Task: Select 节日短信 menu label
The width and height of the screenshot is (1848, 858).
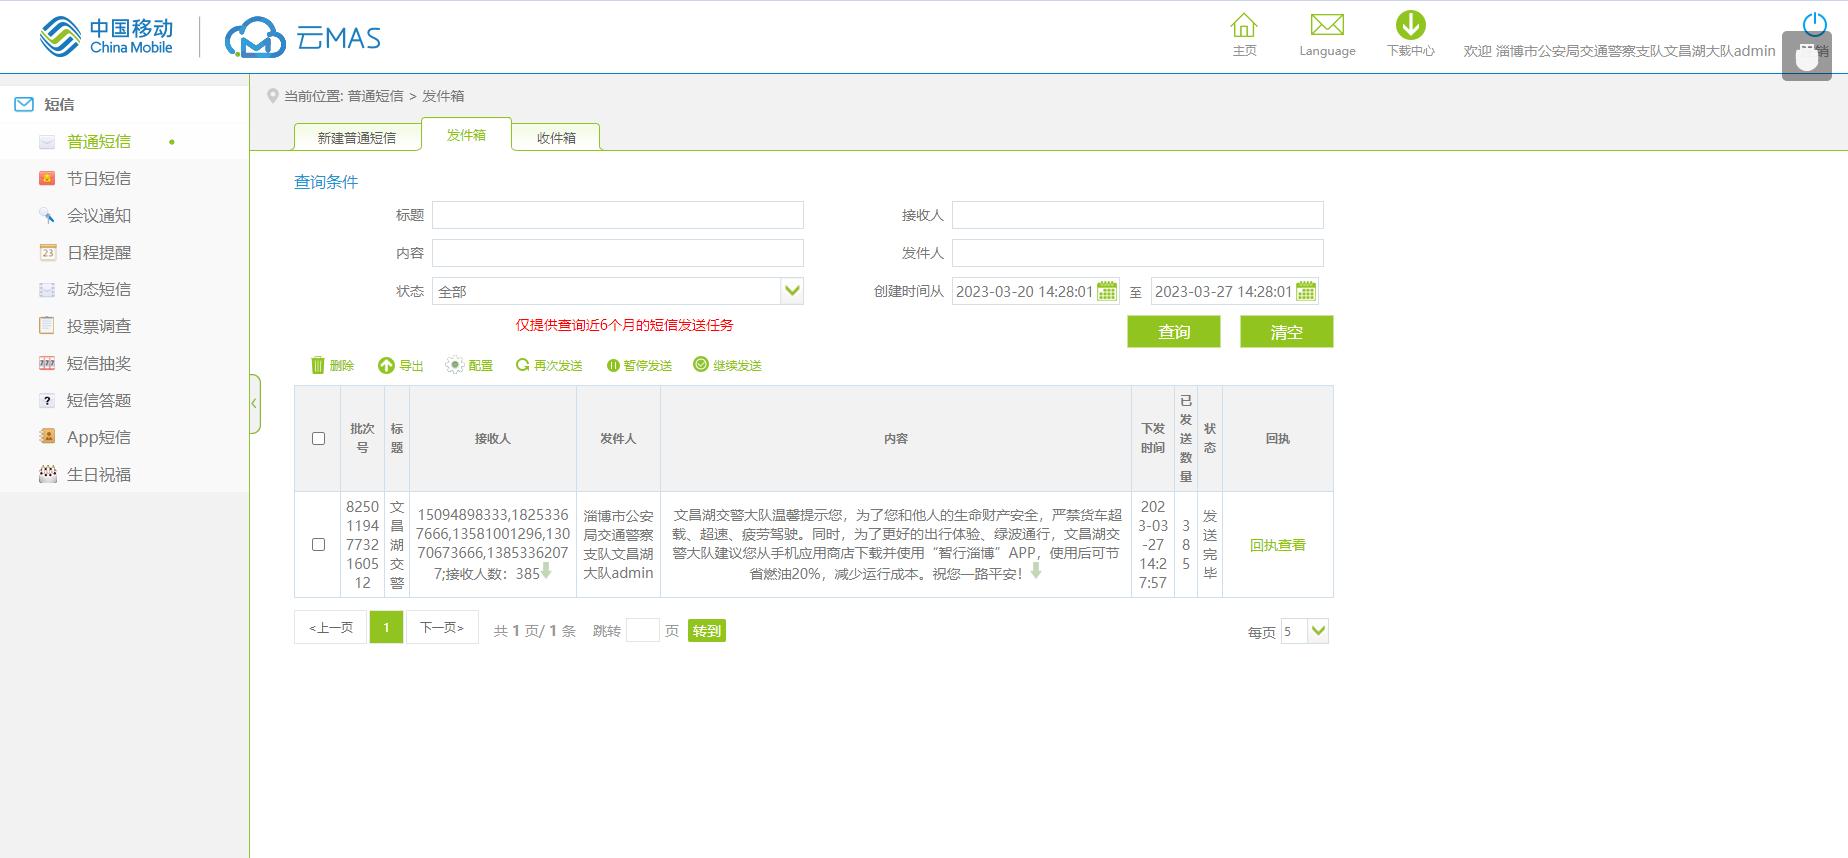Action: click(99, 178)
